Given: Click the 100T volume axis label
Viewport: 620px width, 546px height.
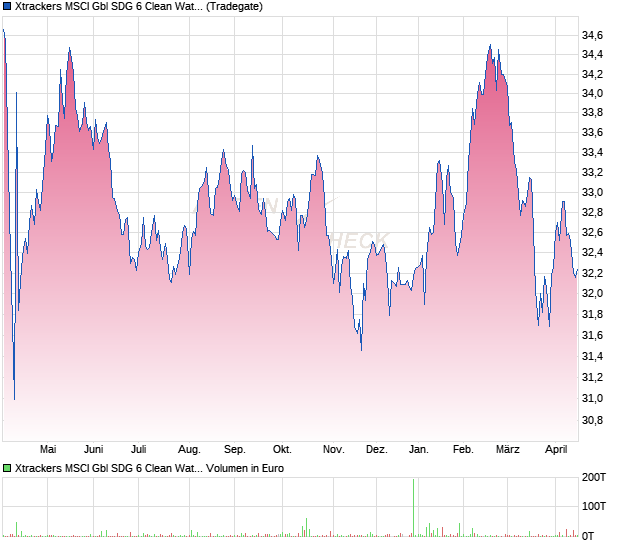Looking at the screenshot, I should tap(595, 506).
